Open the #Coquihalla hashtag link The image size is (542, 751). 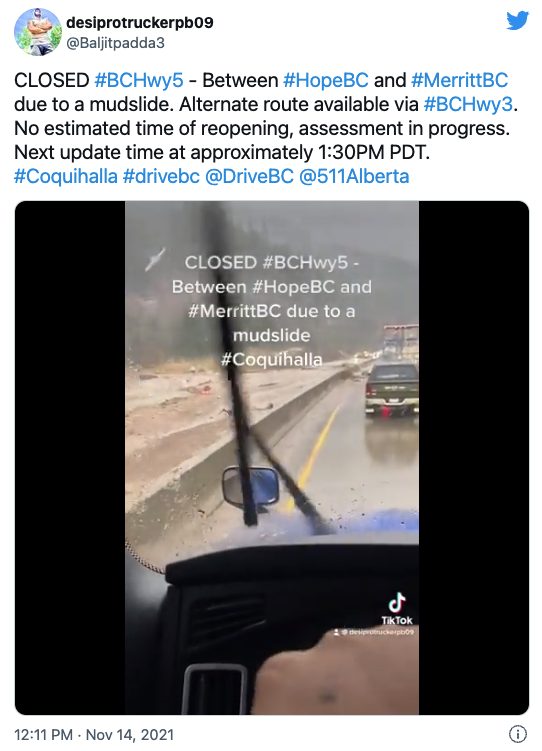tap(66, 176)
